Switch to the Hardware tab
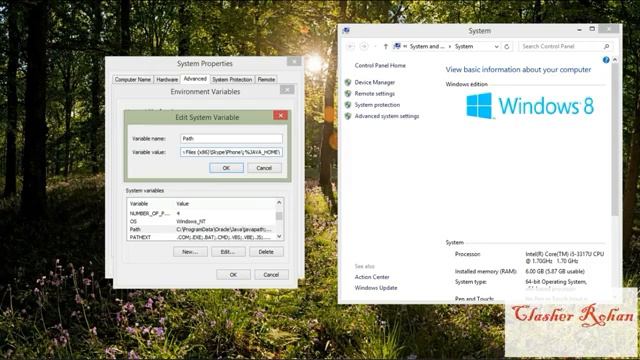 click(x=167, y=79)
